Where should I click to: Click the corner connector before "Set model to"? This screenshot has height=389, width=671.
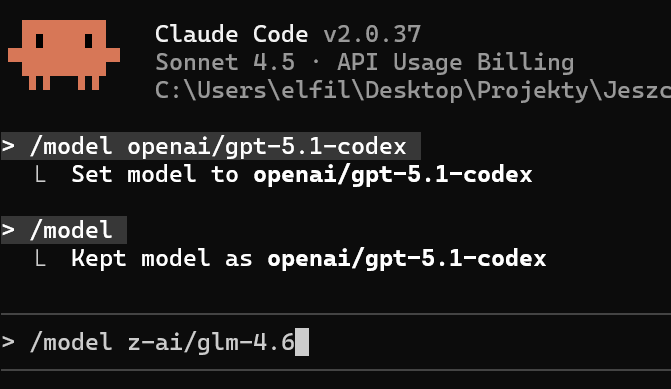(x=40, y=174)
